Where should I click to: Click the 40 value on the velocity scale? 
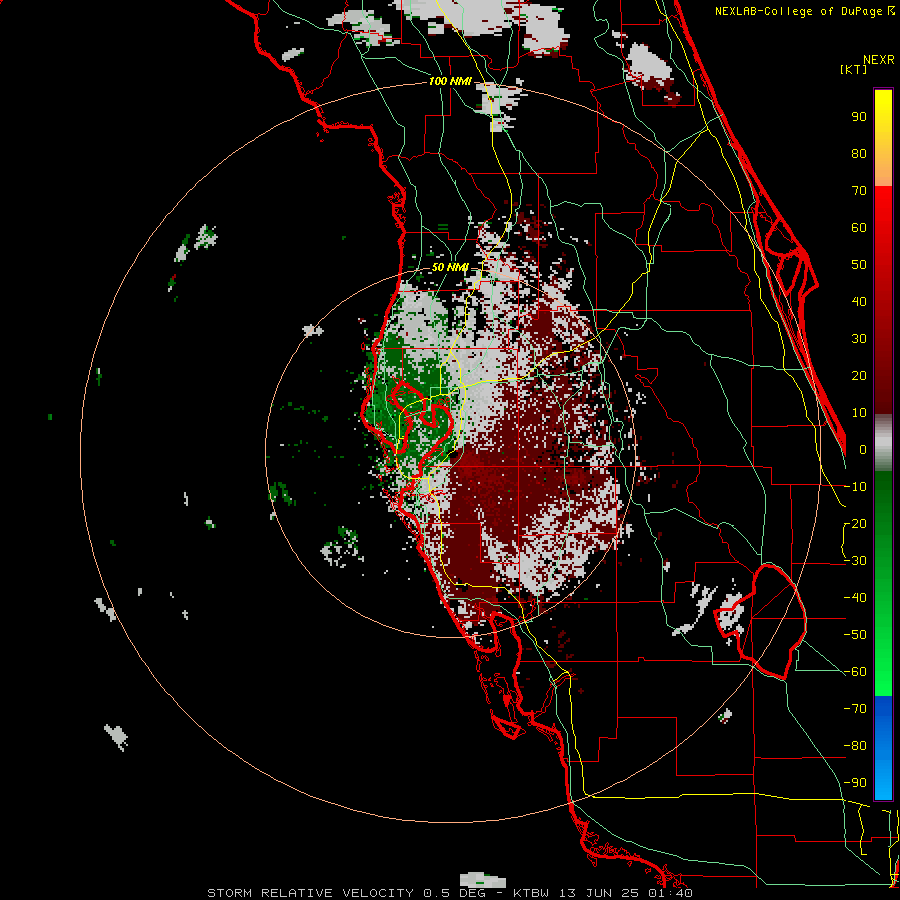(x=859, y=302)
